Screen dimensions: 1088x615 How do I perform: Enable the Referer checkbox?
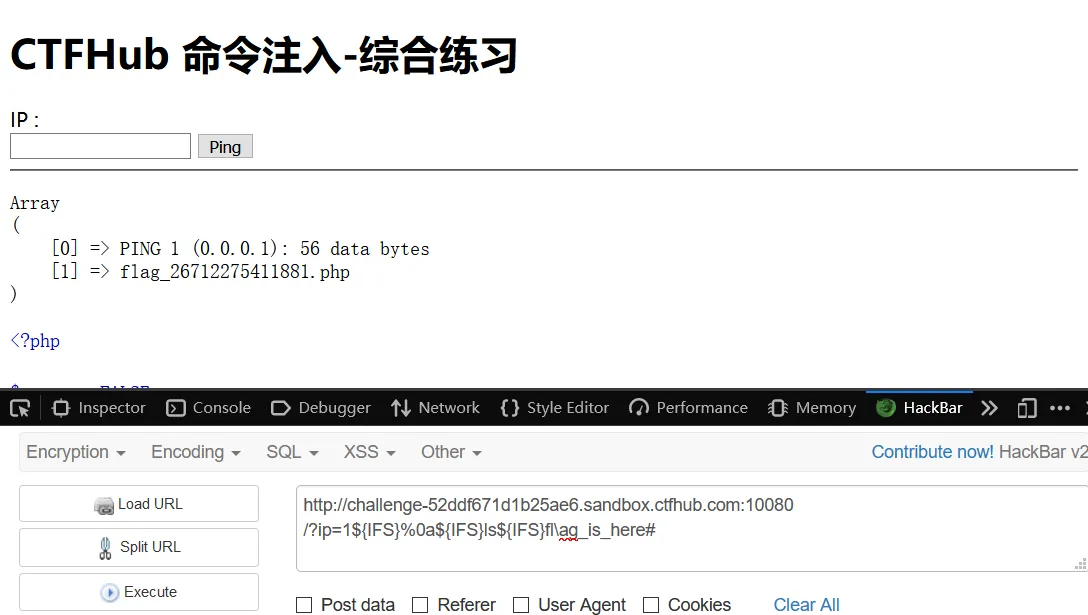(x=420, y=605)
